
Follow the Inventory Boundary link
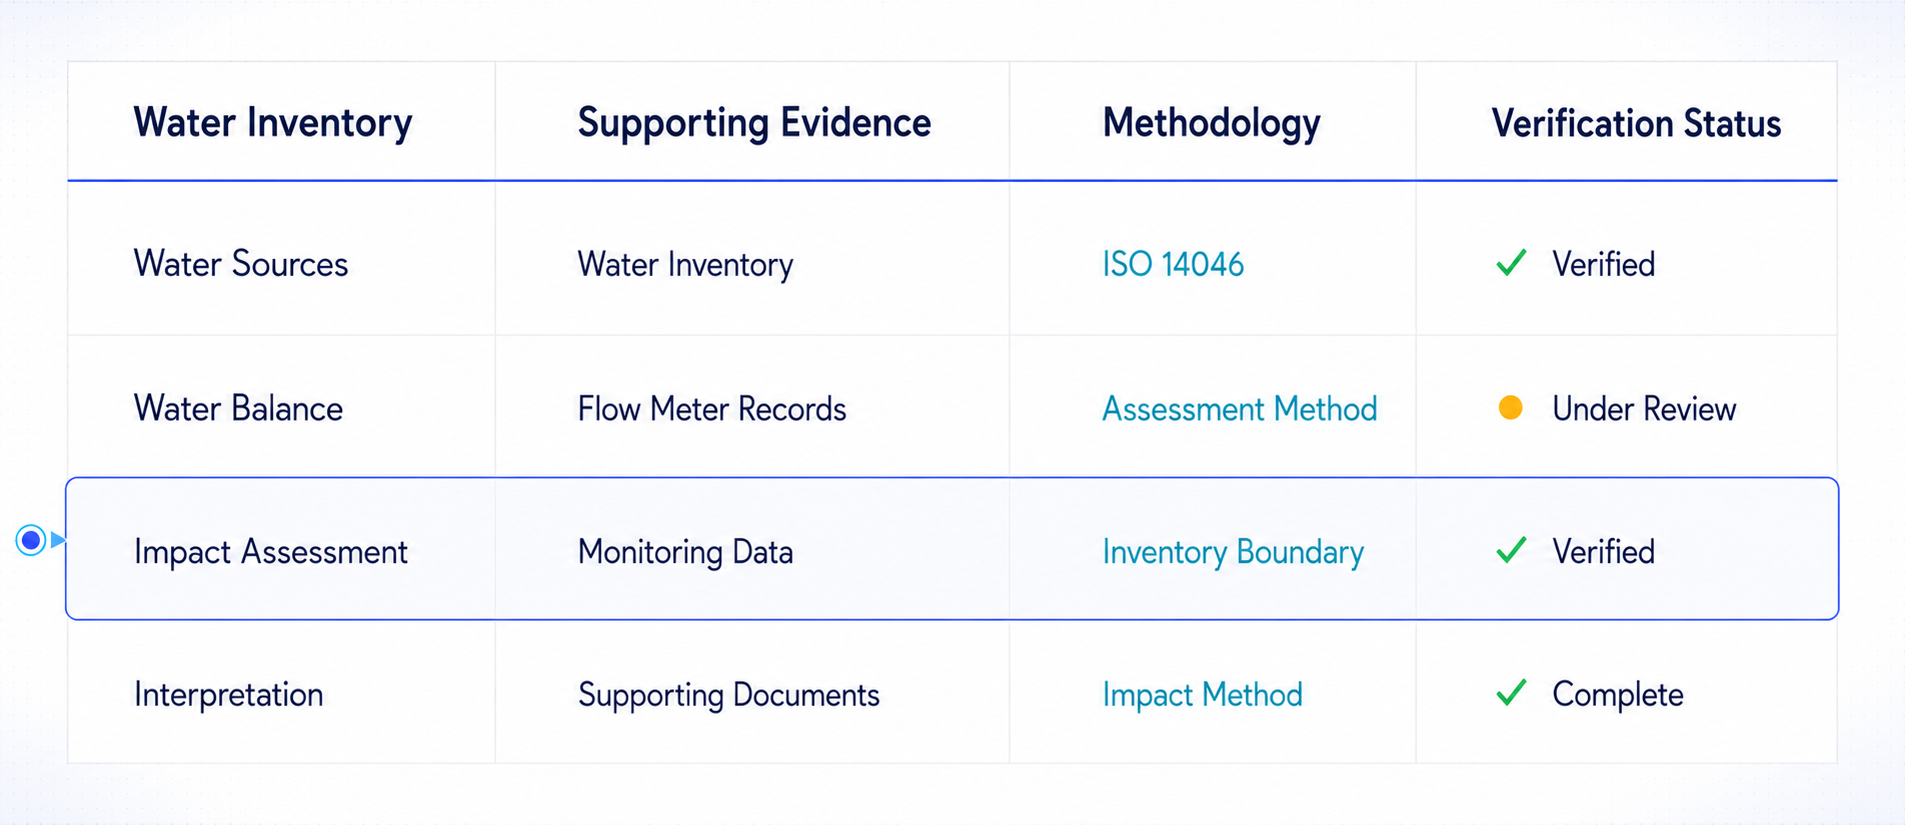tap(1233, 552)
